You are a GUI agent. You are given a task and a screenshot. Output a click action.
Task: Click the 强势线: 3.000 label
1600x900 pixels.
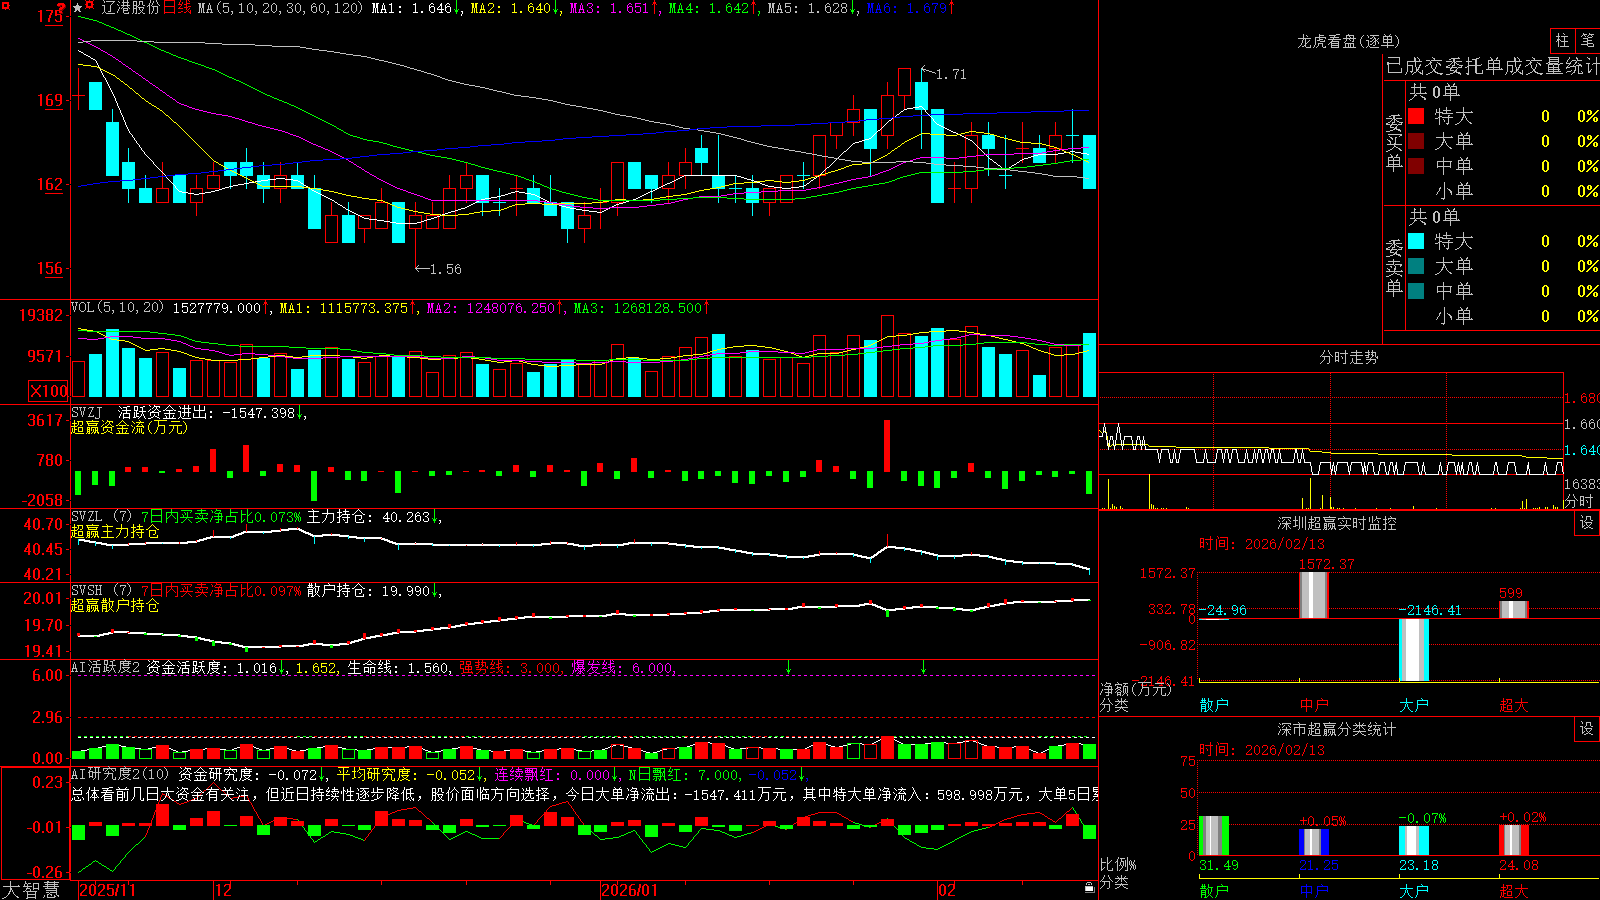(x=510, y=668)
